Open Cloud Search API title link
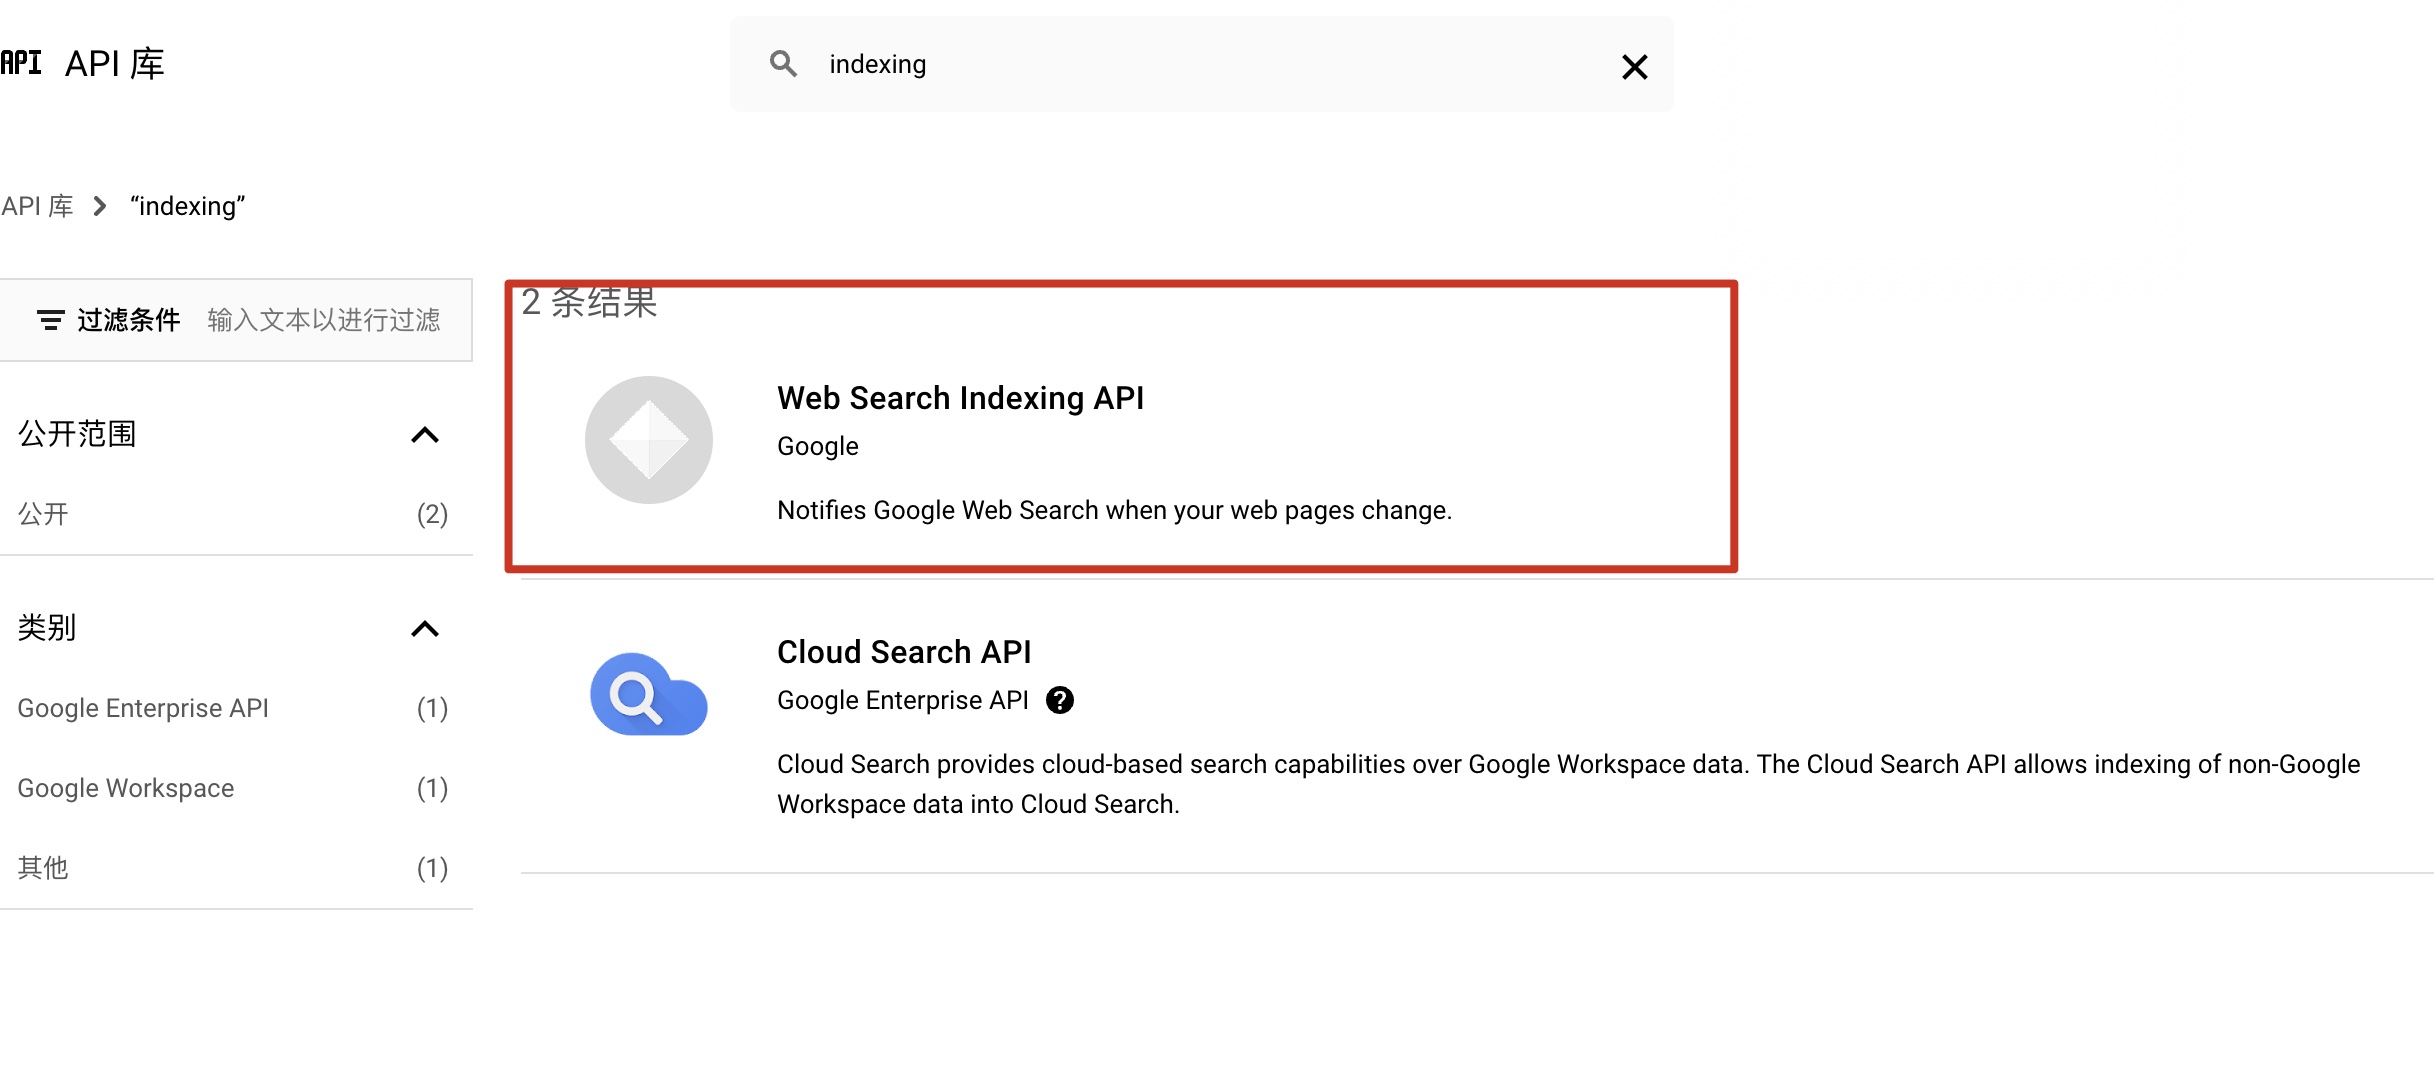 tap(904, 652)
